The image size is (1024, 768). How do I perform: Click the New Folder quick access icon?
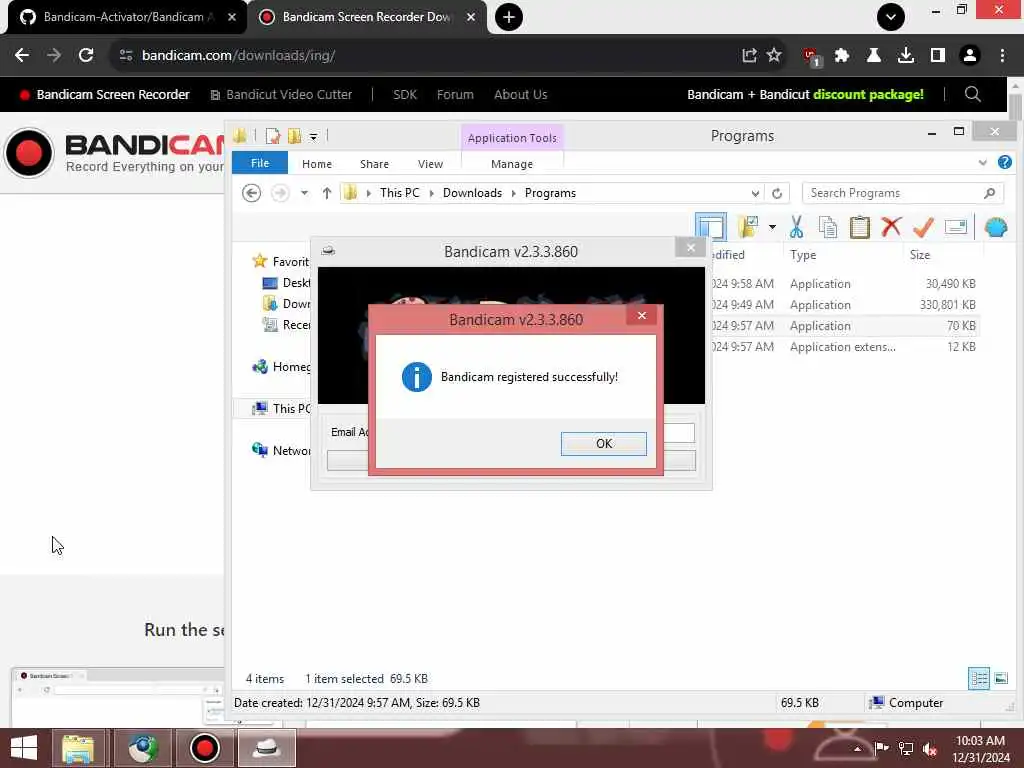tap(295, 136)
